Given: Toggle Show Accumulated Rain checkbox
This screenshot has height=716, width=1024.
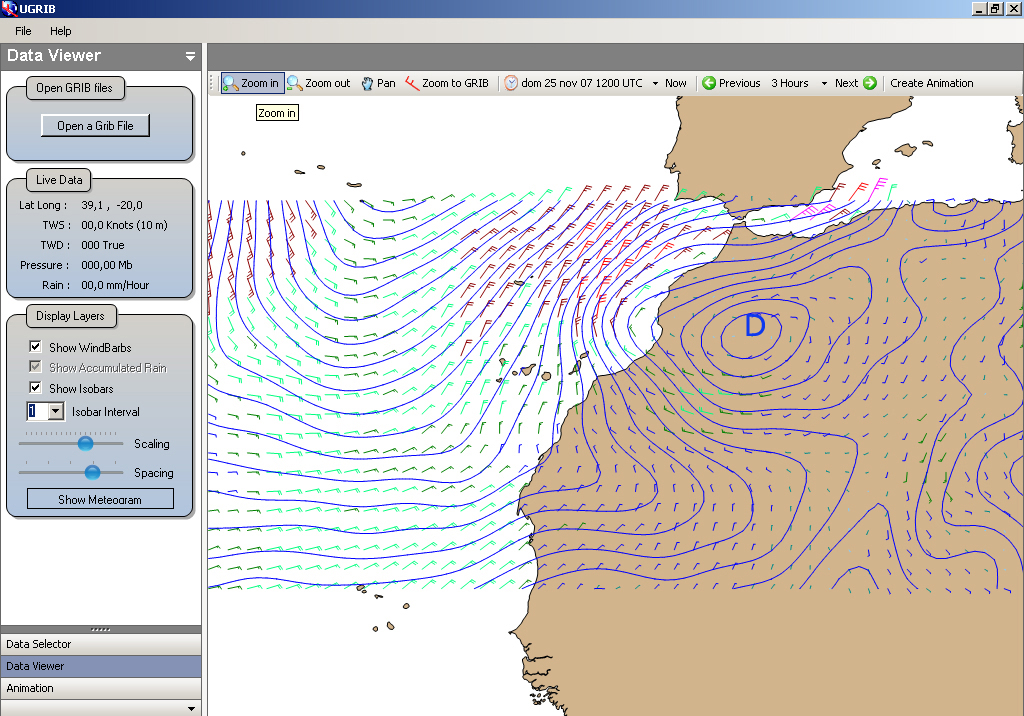Looking at the screenshot, I should (x=35, y=367).
